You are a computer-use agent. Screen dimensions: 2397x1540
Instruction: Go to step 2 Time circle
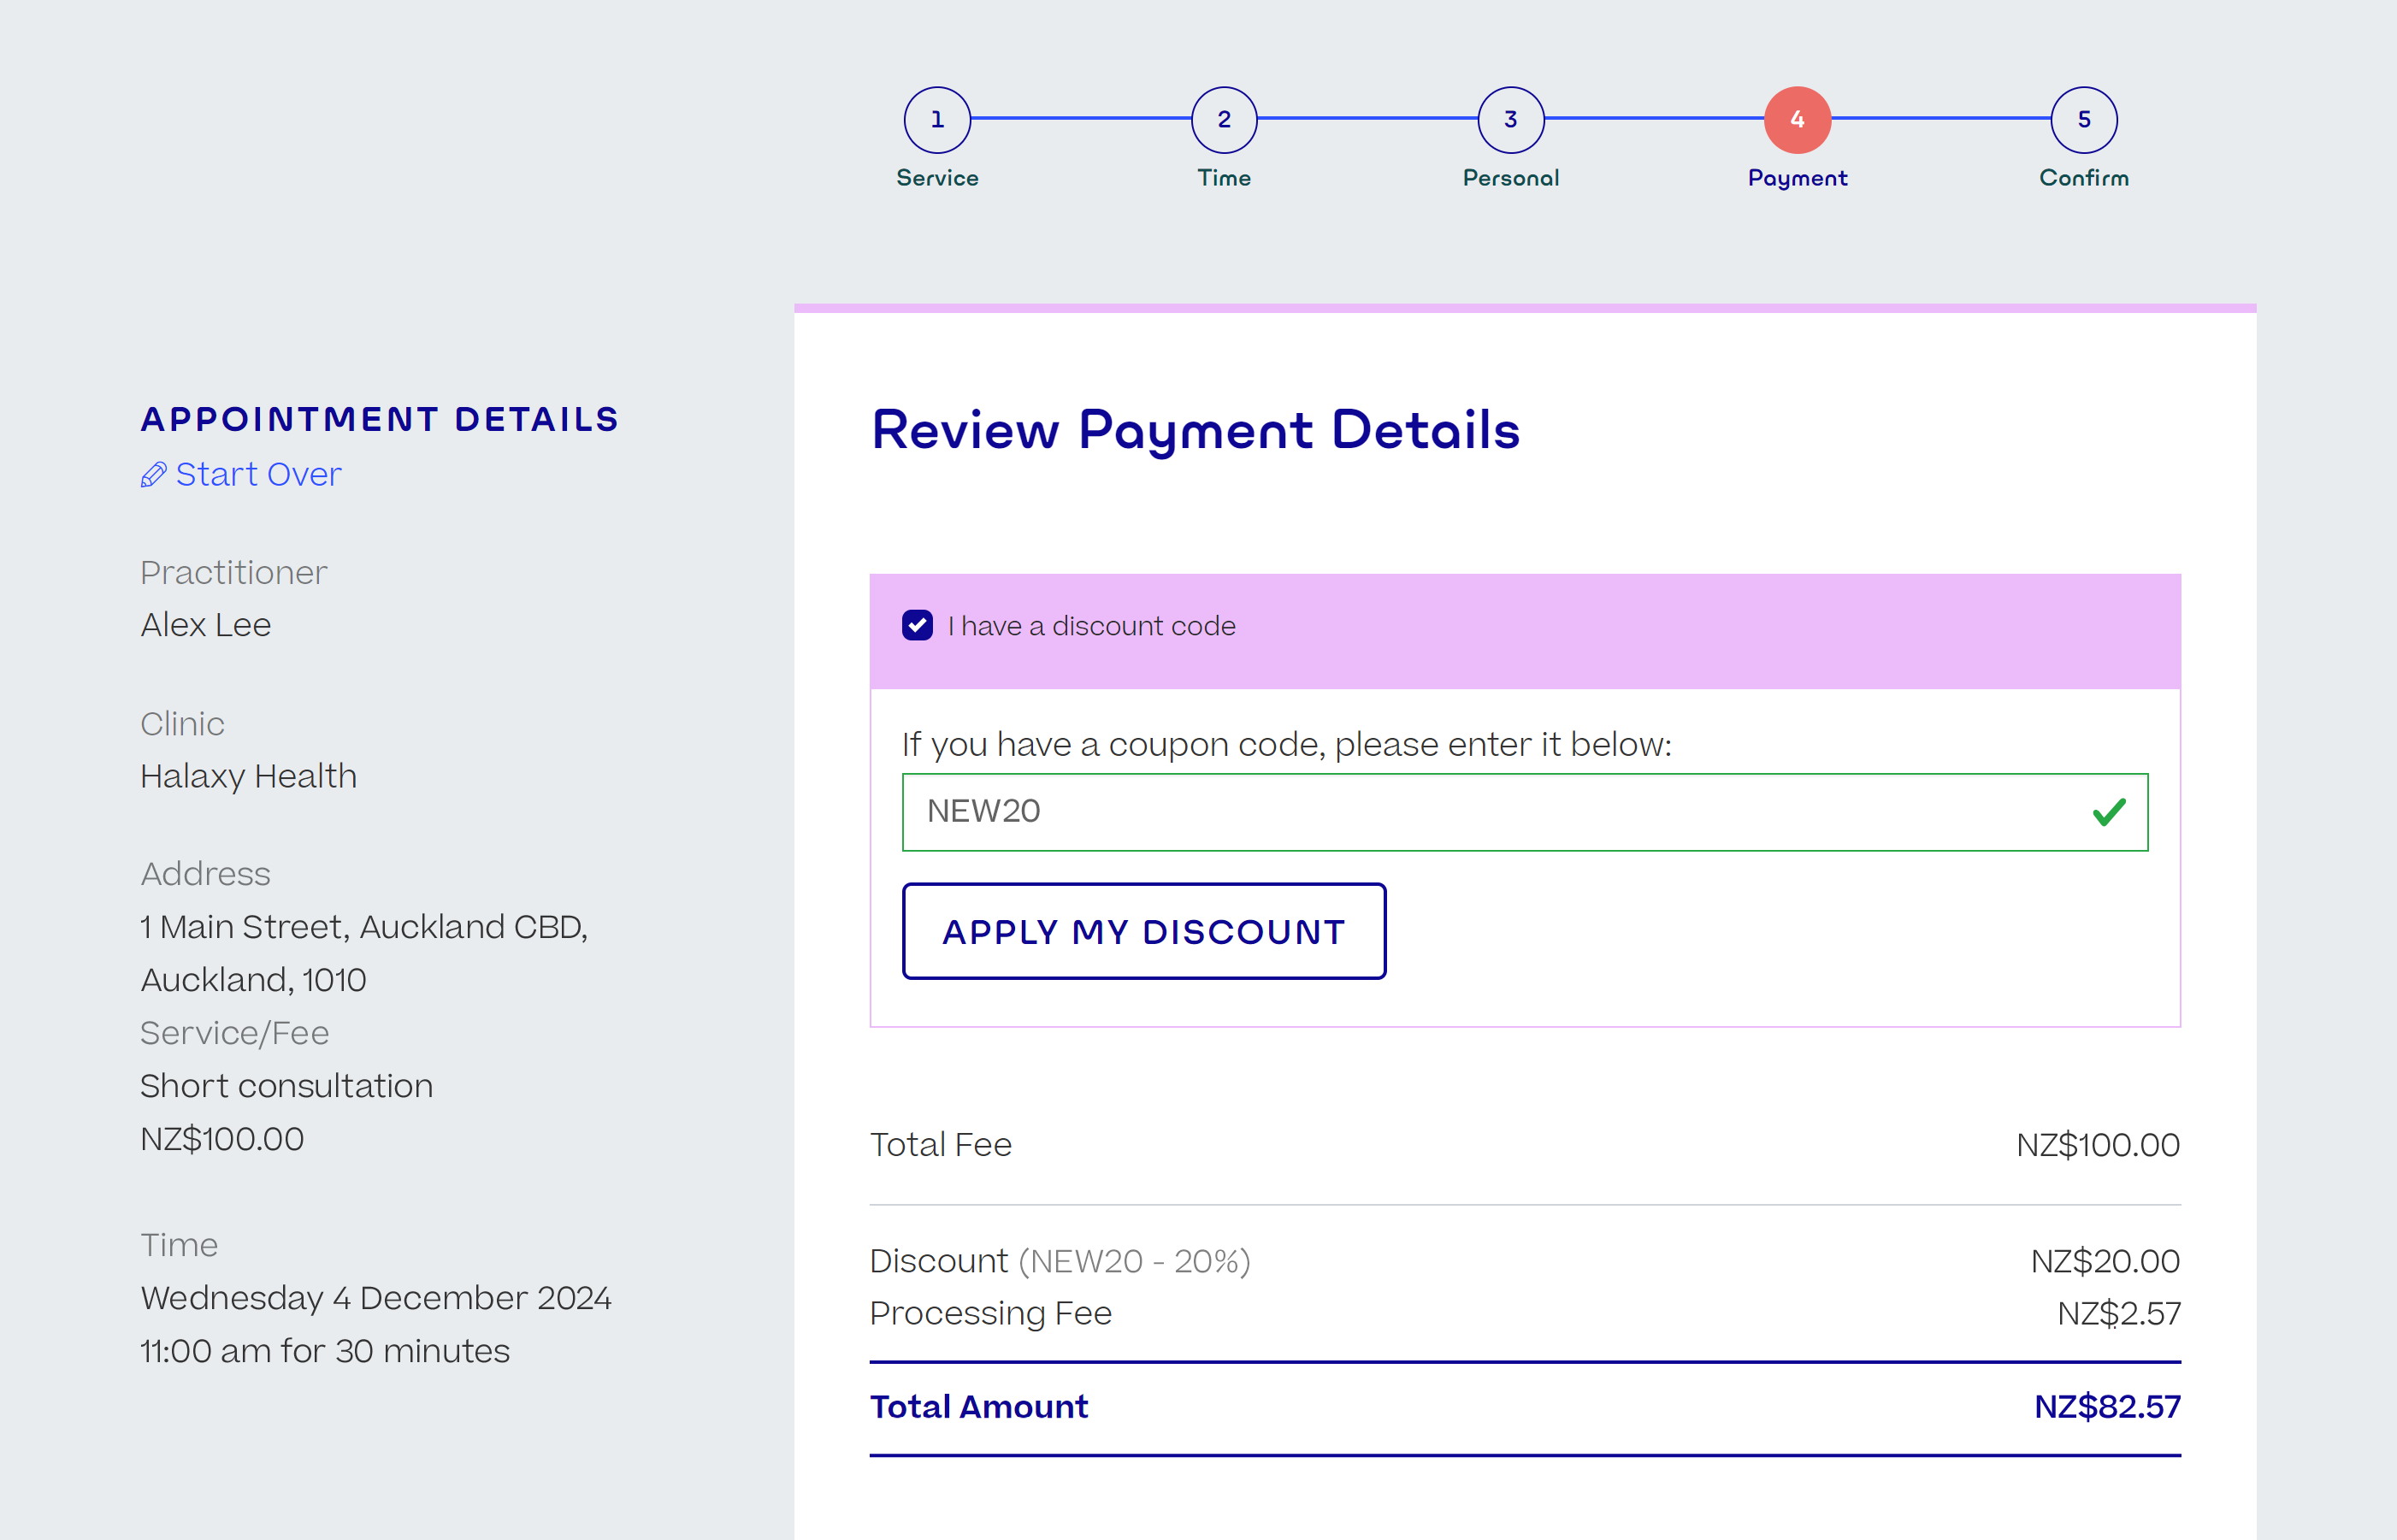(1223, 120)
